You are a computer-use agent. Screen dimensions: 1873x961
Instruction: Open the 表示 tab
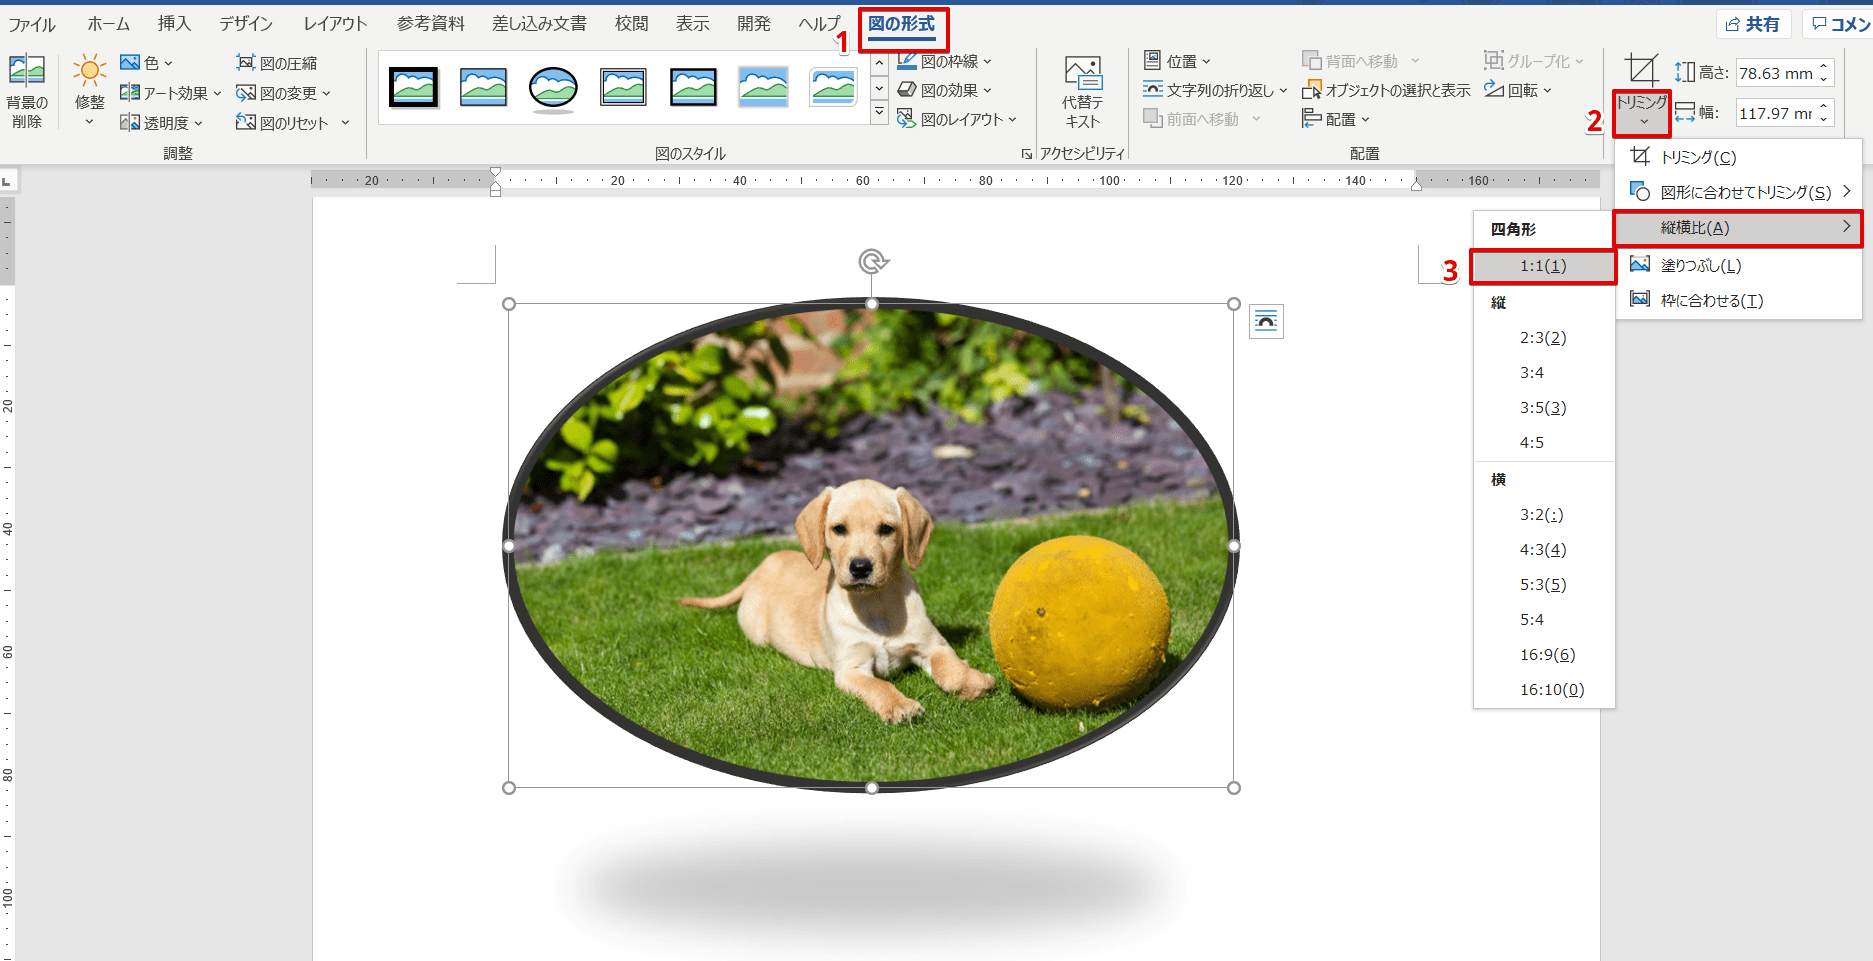(692, 24)
